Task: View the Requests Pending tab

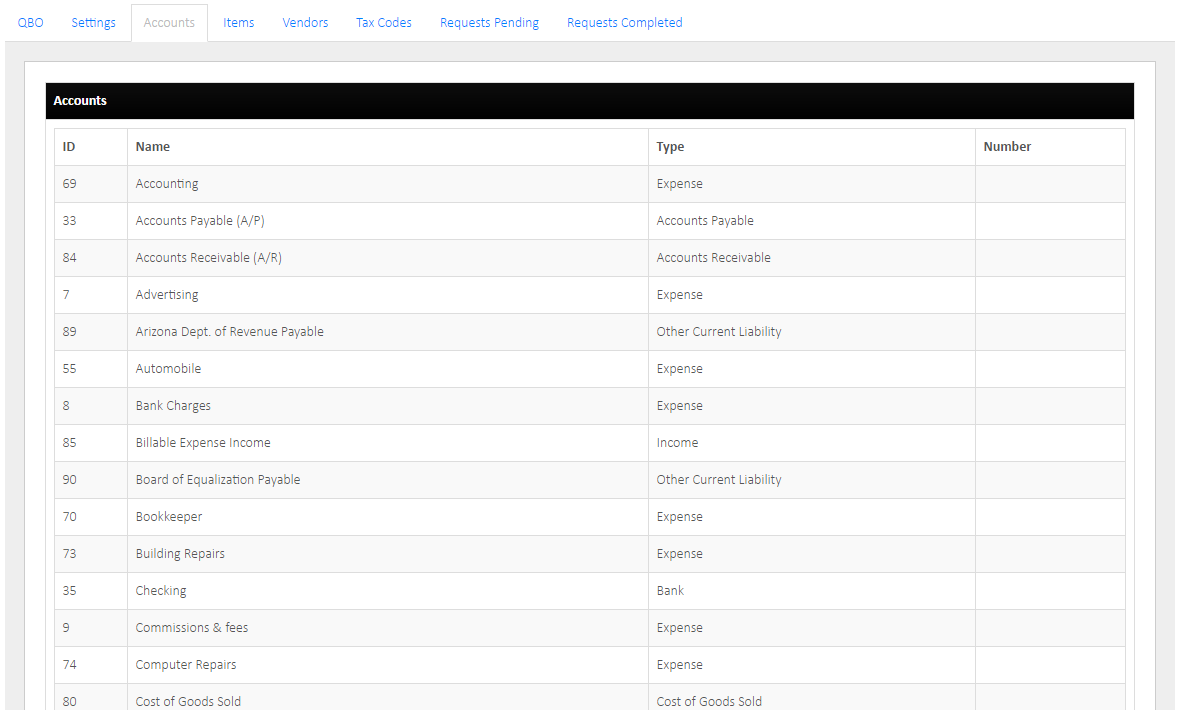Action: (490, 23)
